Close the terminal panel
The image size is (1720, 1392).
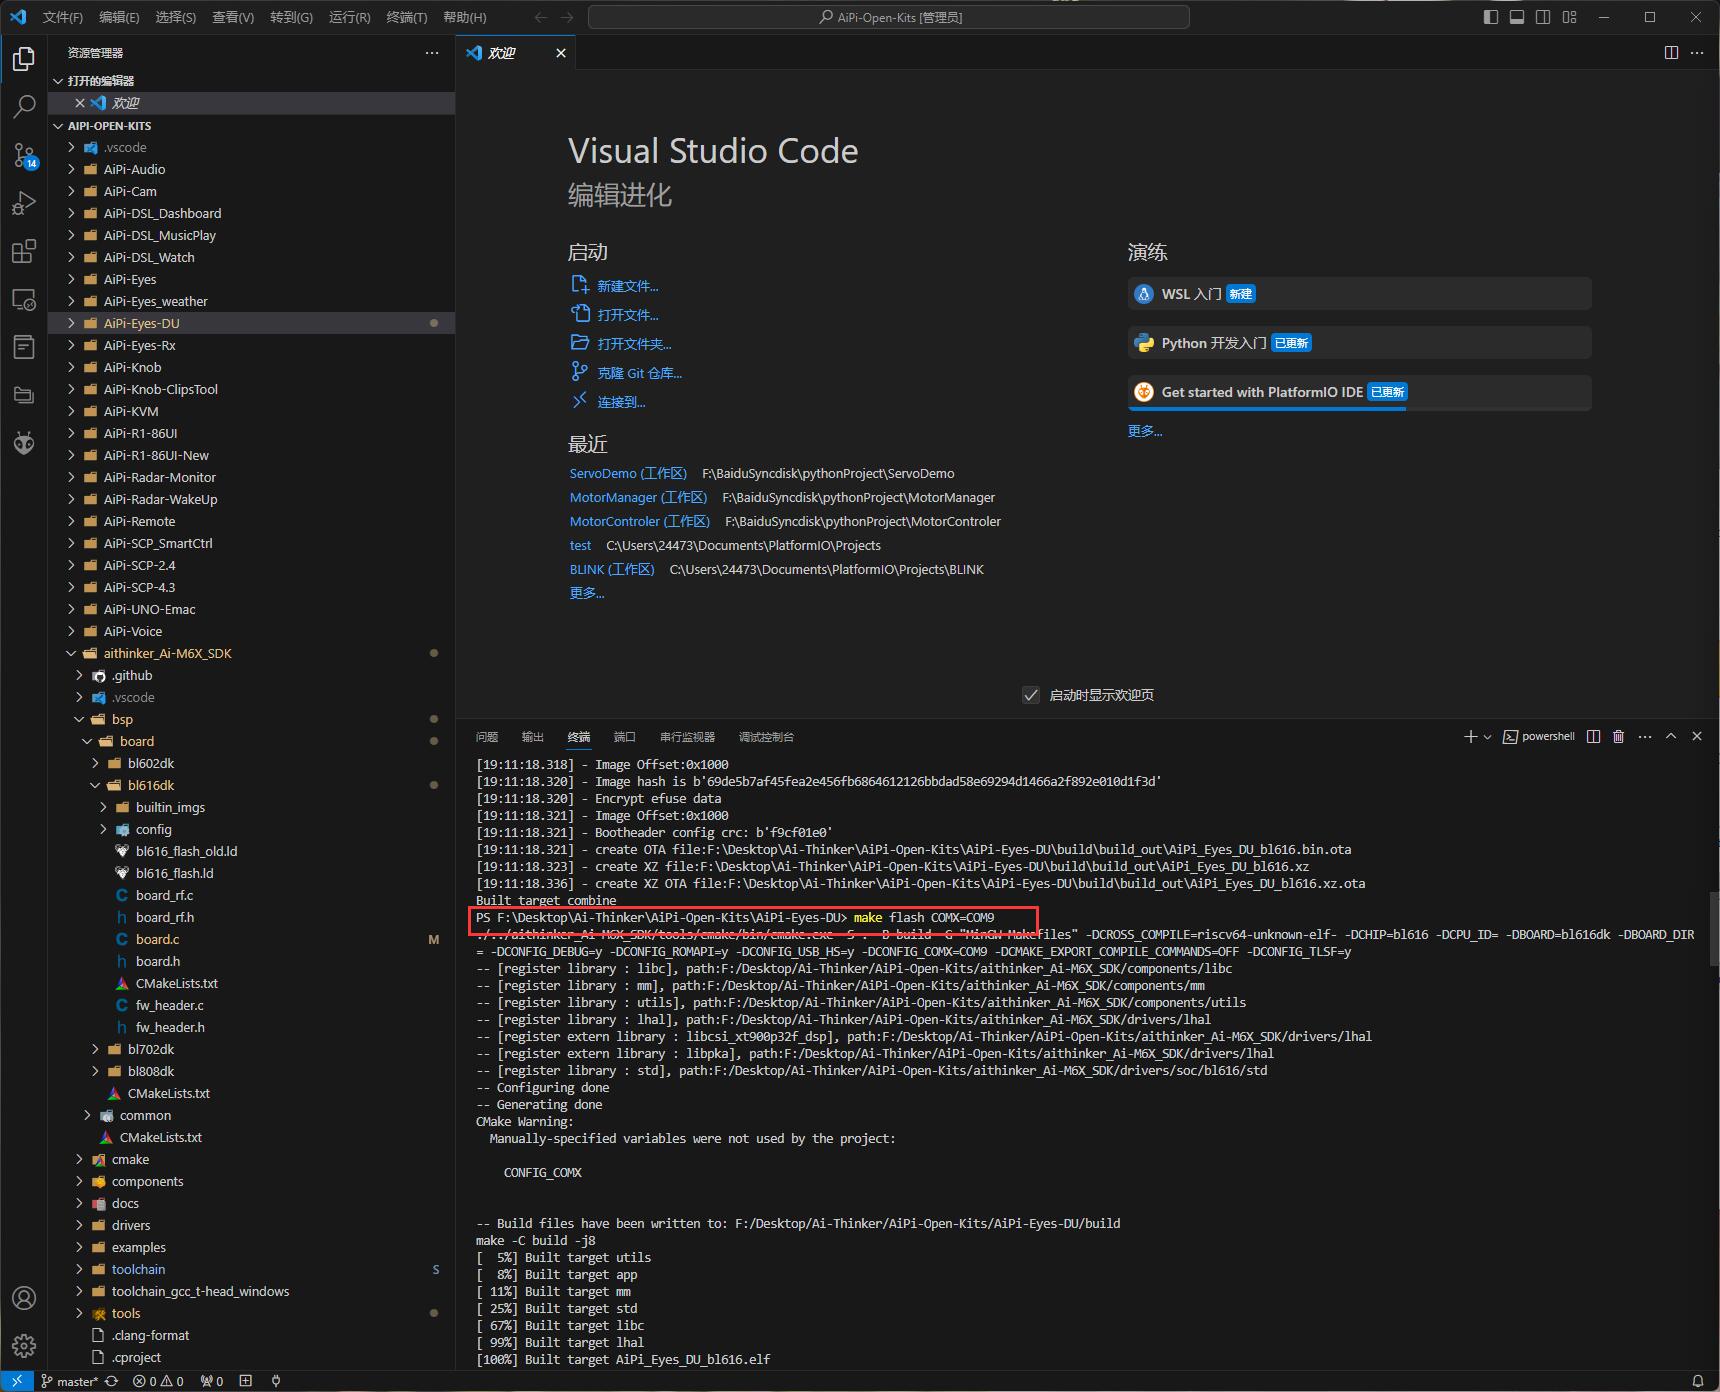pos(1697,736)
